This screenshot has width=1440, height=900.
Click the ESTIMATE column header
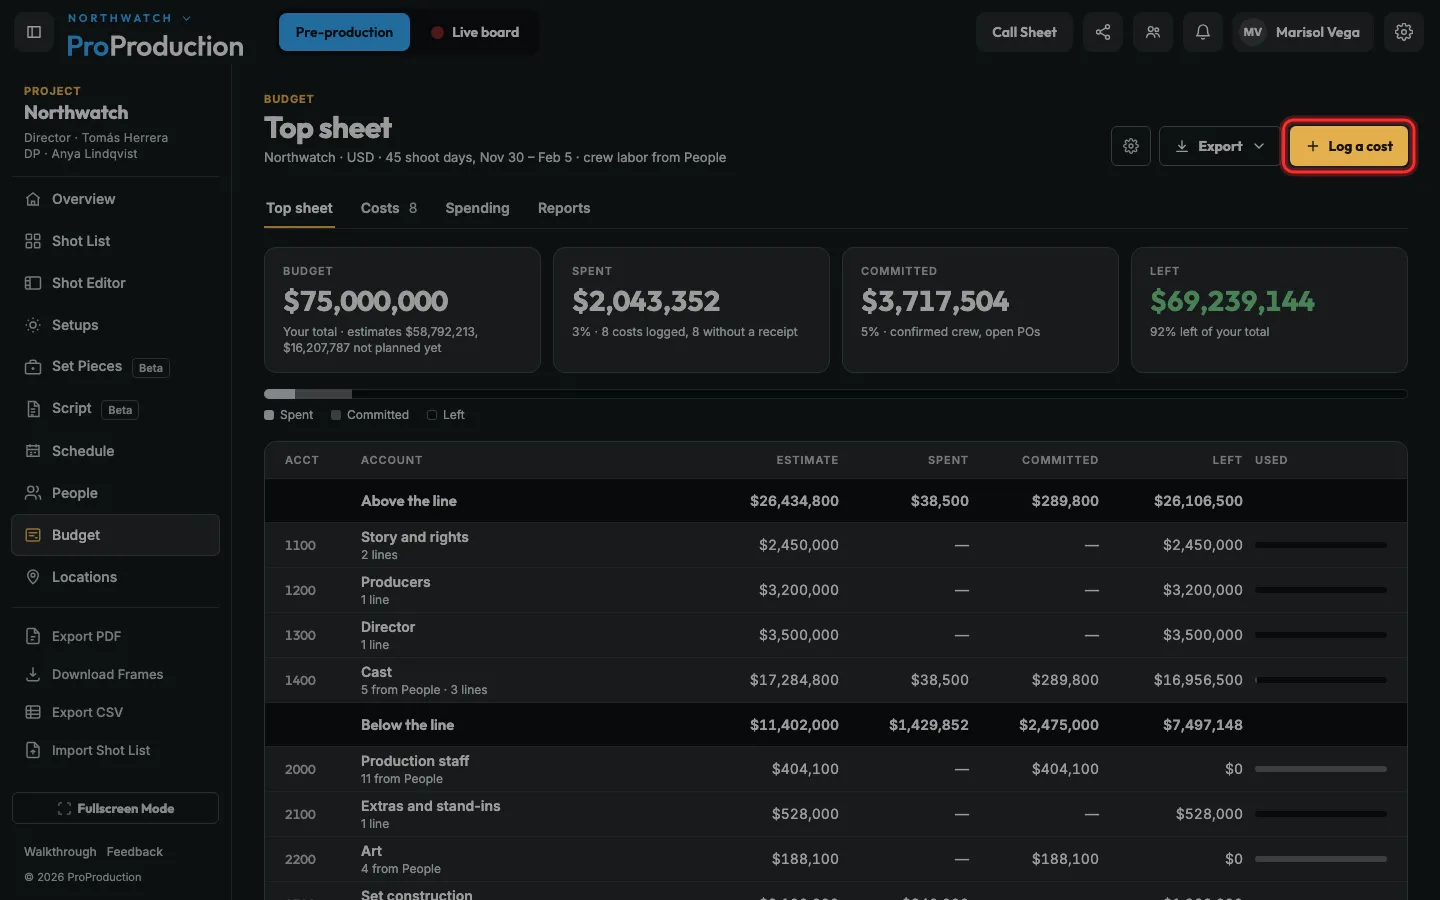807,460
